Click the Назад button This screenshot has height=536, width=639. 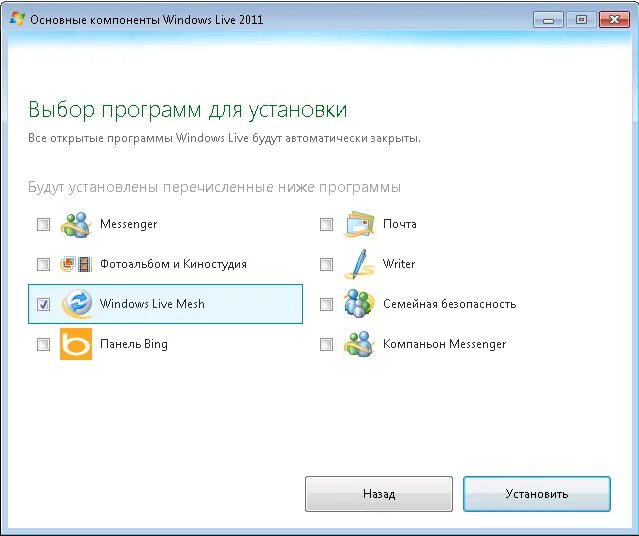pyautogui.click(x=379, y=494)
